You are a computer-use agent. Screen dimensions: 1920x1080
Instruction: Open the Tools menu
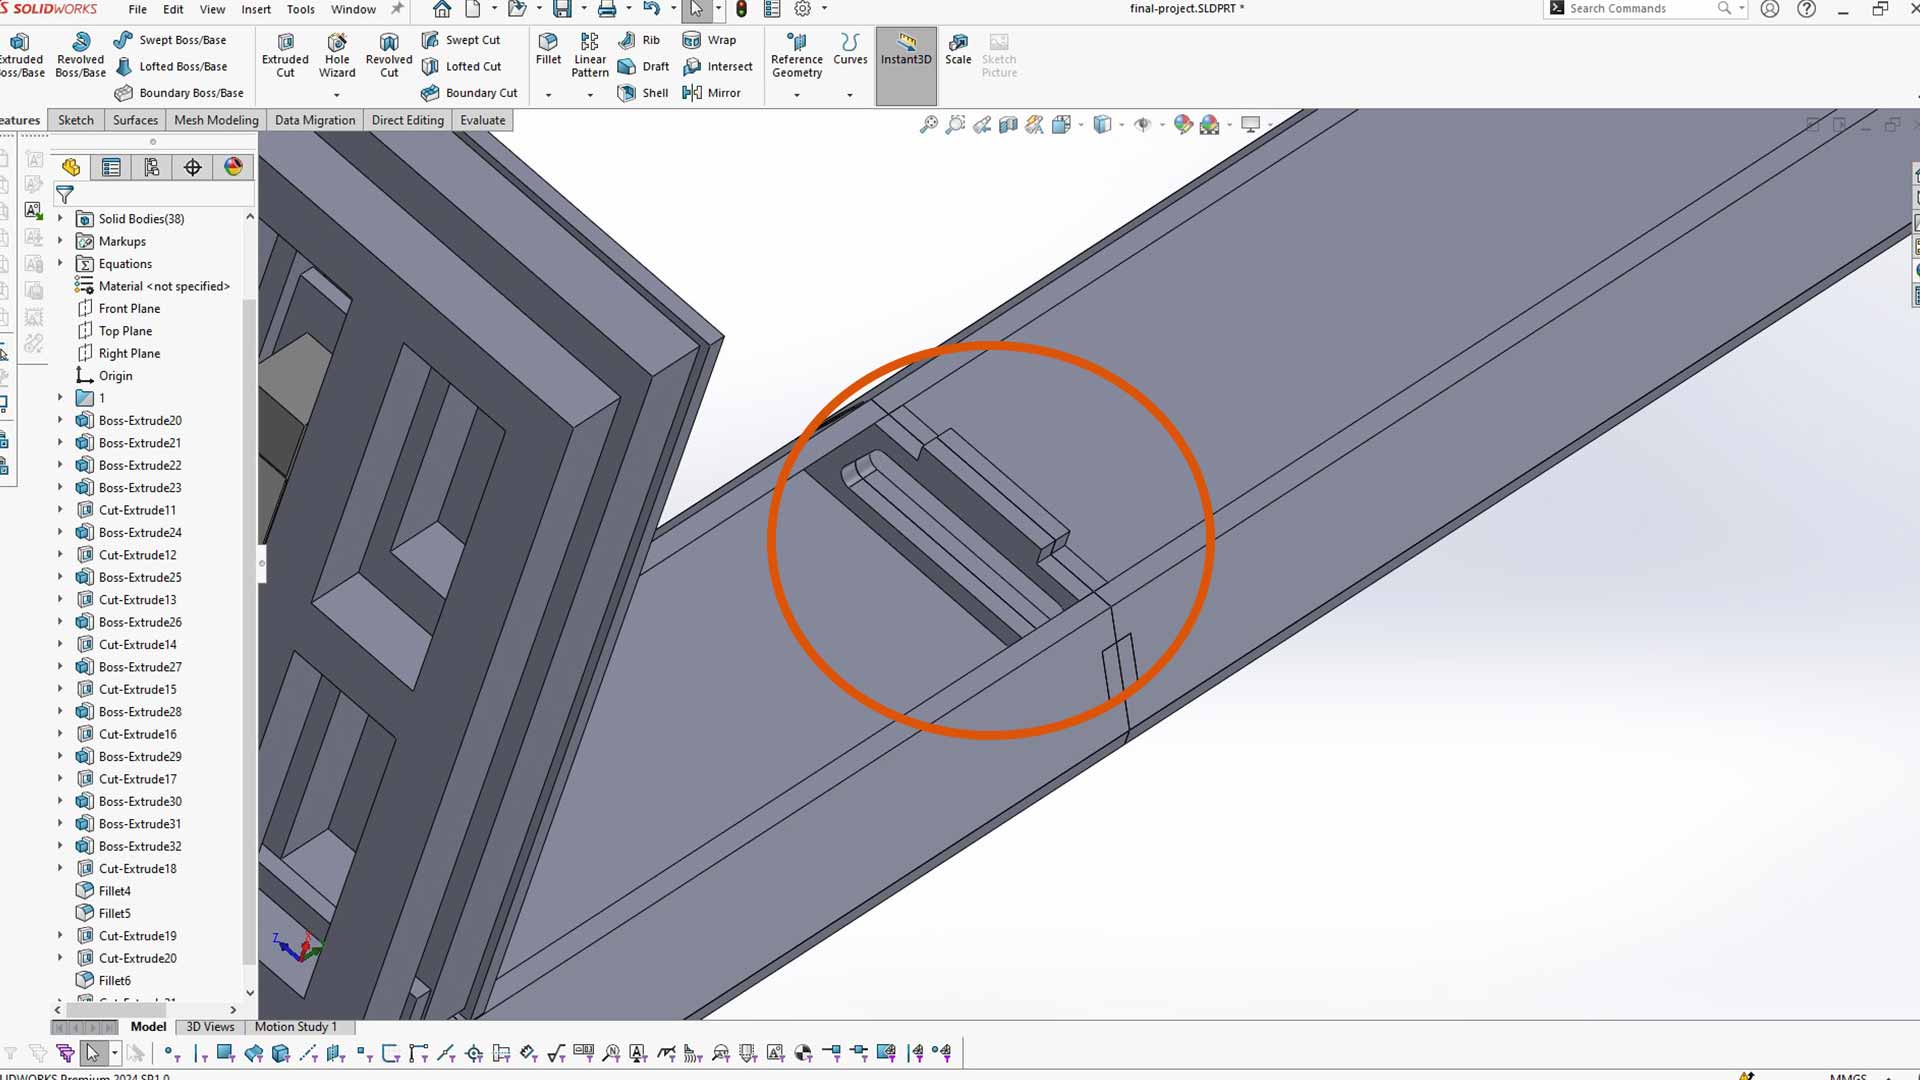[301, 9]
